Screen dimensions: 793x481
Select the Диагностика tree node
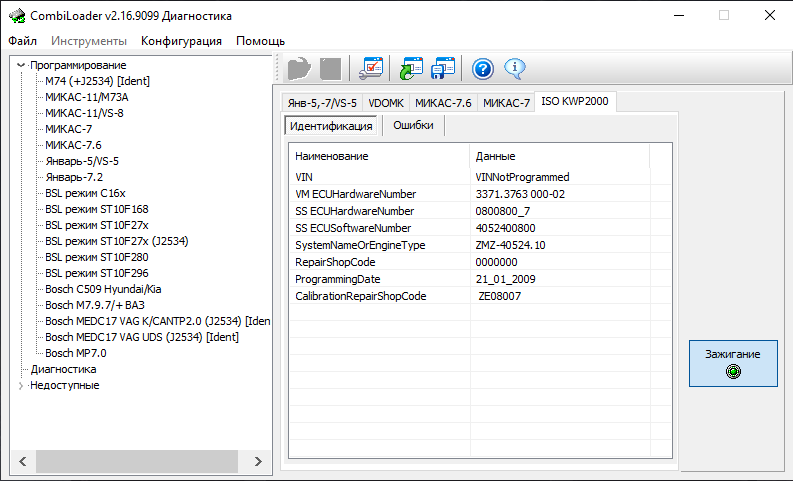(x=63, y=369)
